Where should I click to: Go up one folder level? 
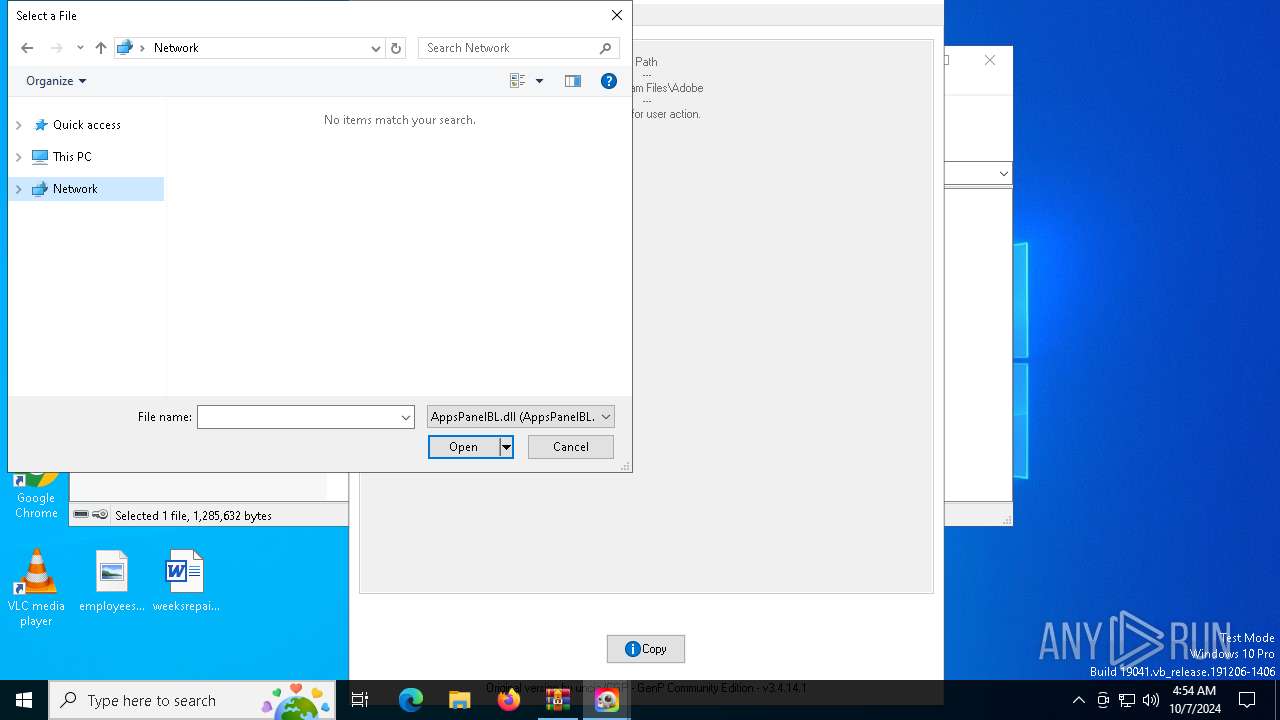coord(101,48)
